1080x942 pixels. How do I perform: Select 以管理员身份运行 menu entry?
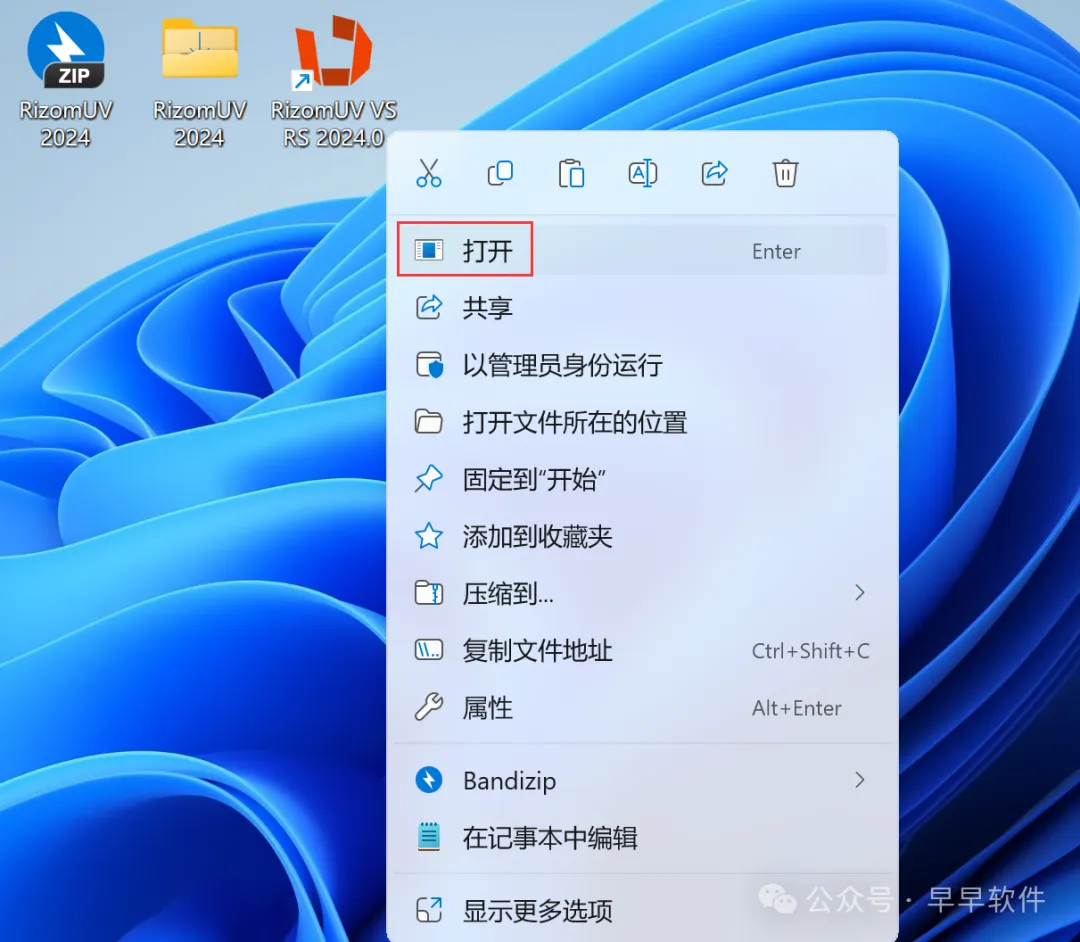(x=642, y=364)
